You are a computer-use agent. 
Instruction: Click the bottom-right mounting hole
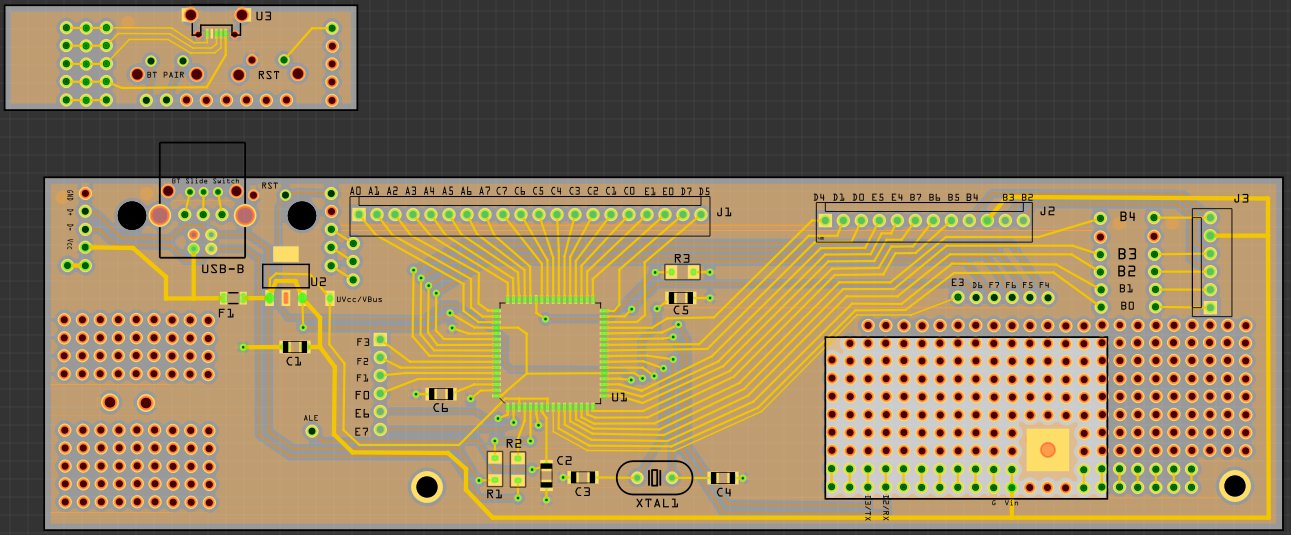tap(1234, 486)
